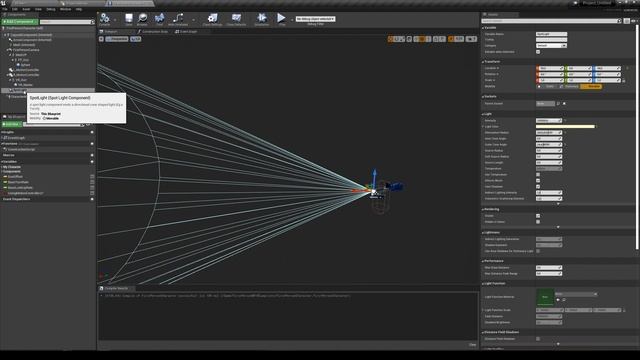This screenshot has width=640, height=360.
Task: Toggle the Editable when Inherited checkbox
Action: click(x=538, y=52)
